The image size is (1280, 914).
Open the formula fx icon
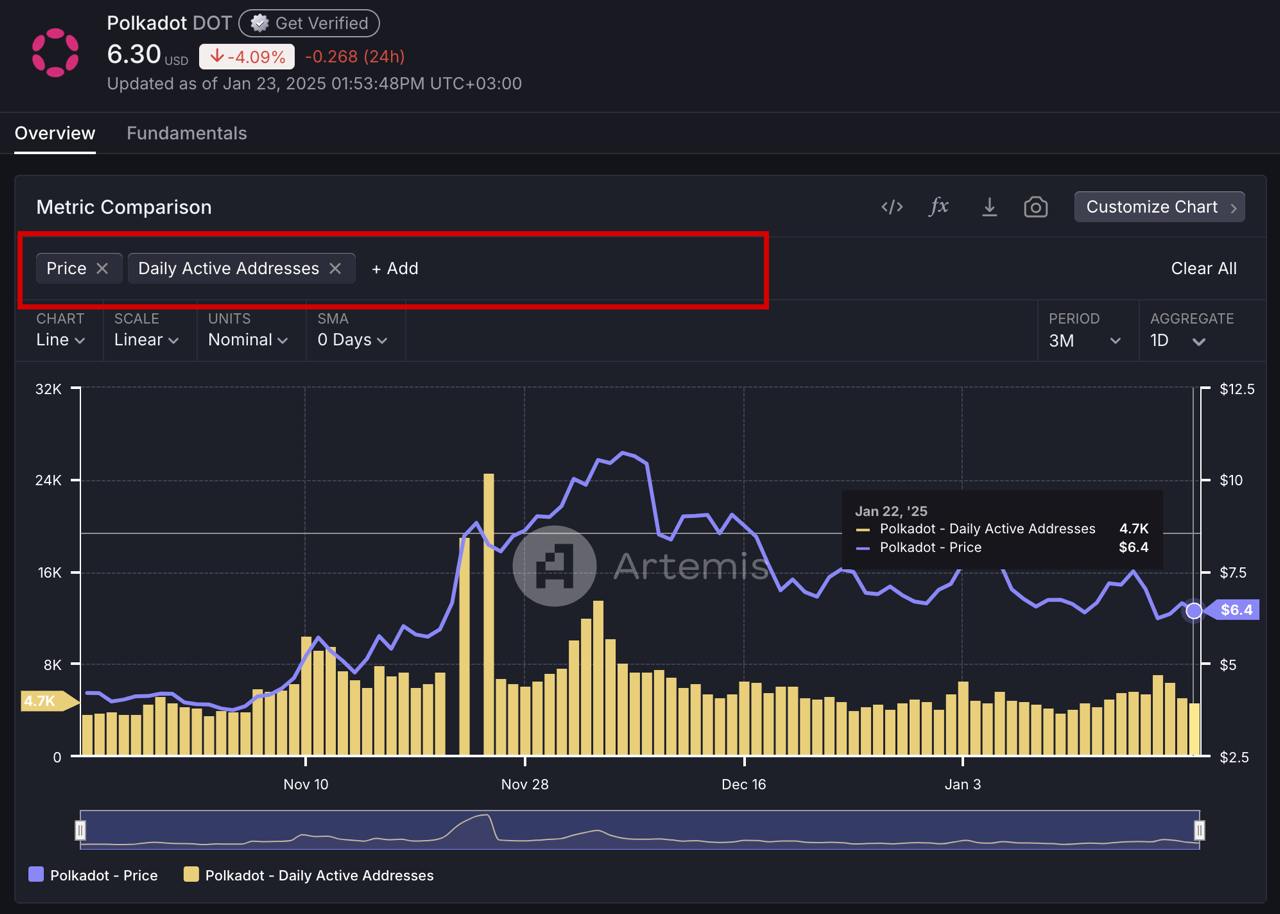pos(939,207)
